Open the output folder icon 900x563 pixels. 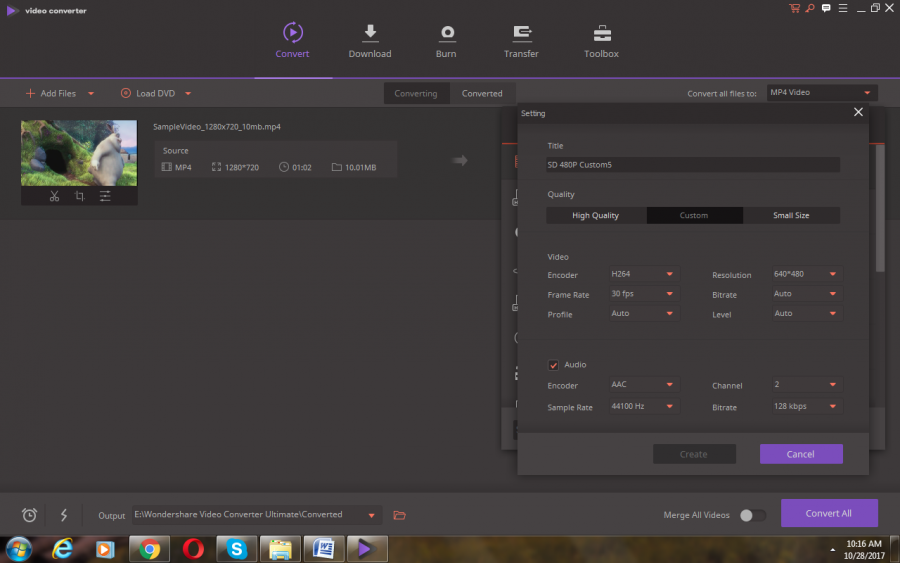[399, 515]
